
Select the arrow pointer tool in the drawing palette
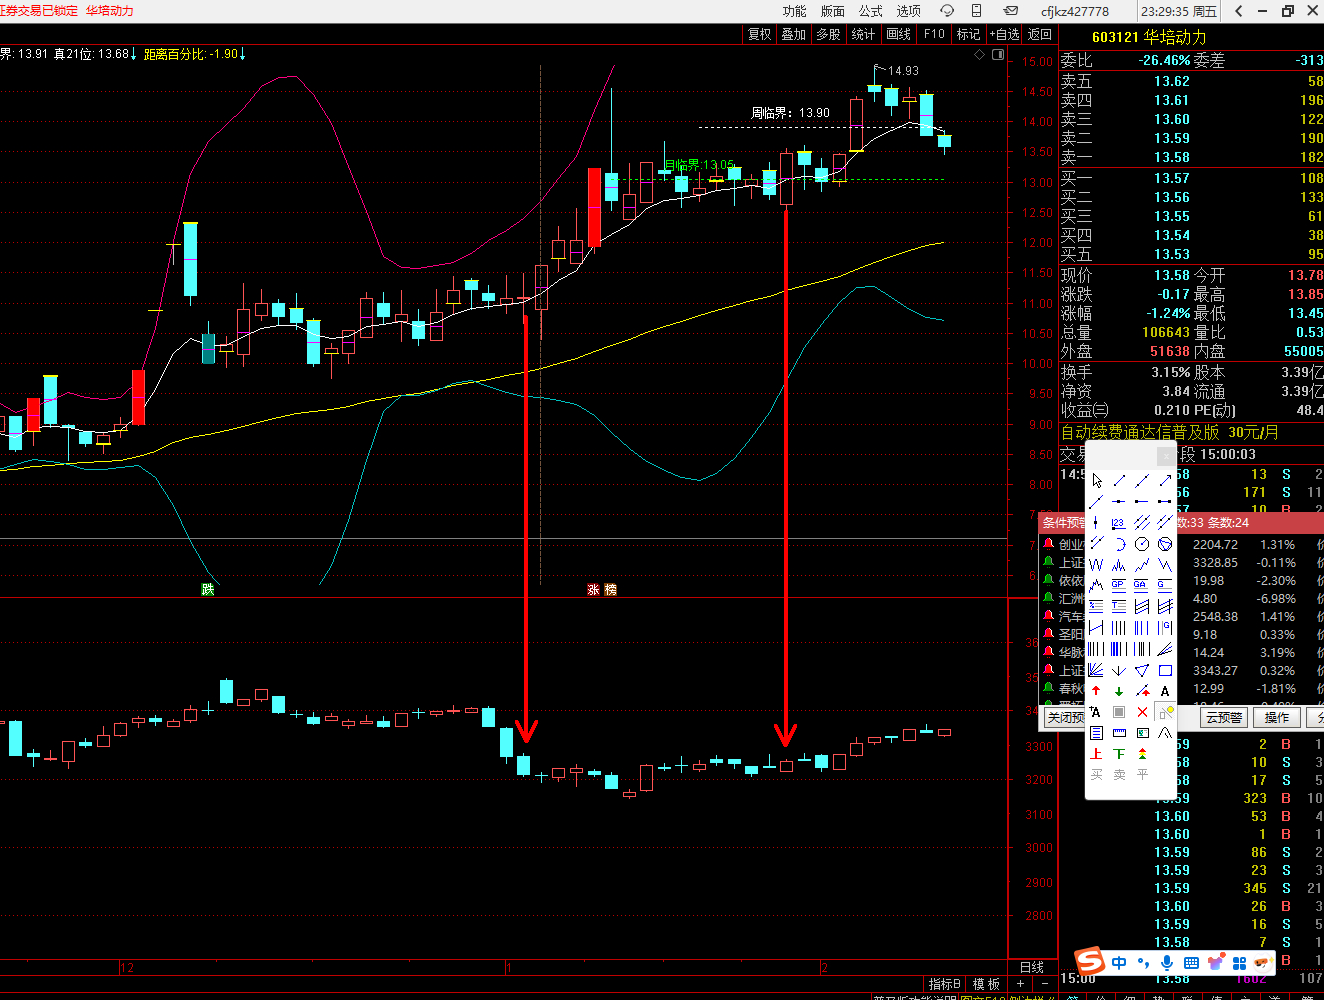coord(1096,480)
